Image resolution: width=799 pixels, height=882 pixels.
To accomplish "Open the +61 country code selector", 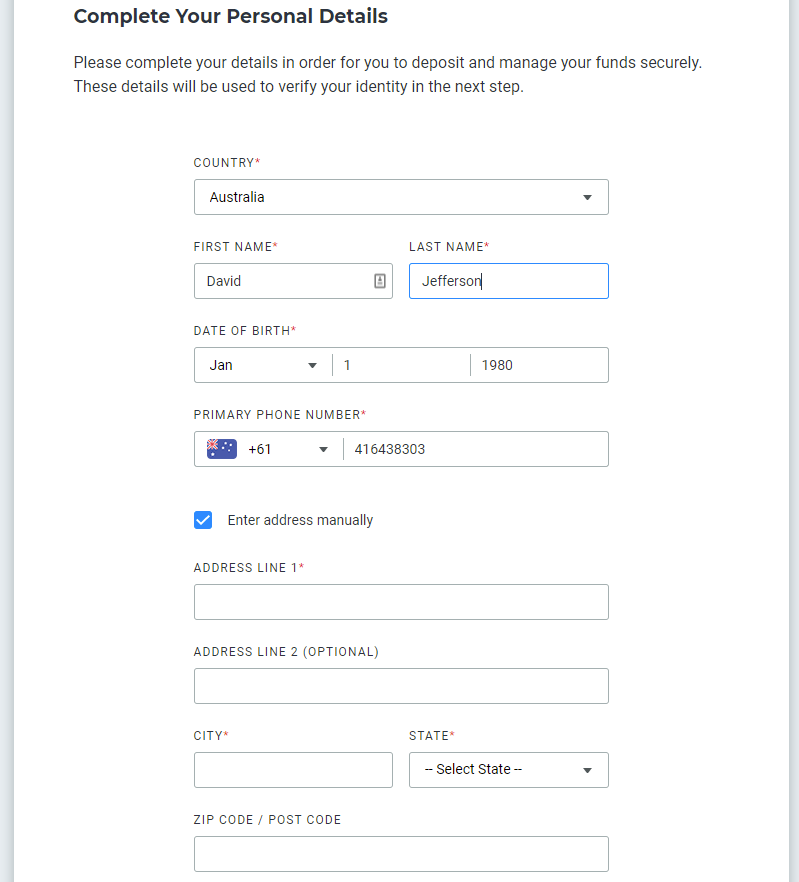I will point(268,449).
